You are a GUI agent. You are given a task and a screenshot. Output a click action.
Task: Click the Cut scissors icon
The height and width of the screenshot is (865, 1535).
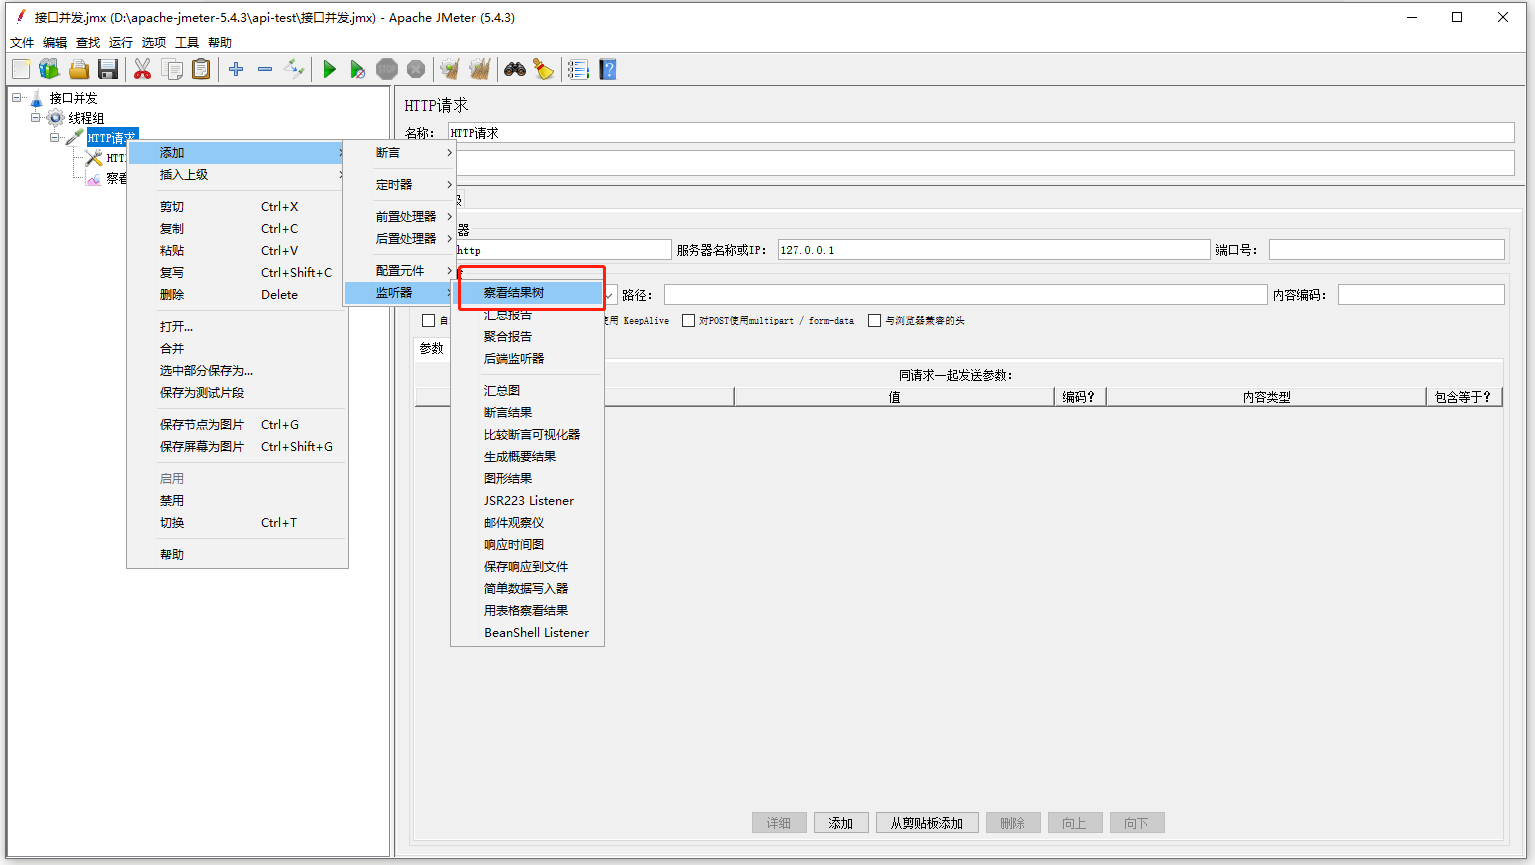(142, 69)
